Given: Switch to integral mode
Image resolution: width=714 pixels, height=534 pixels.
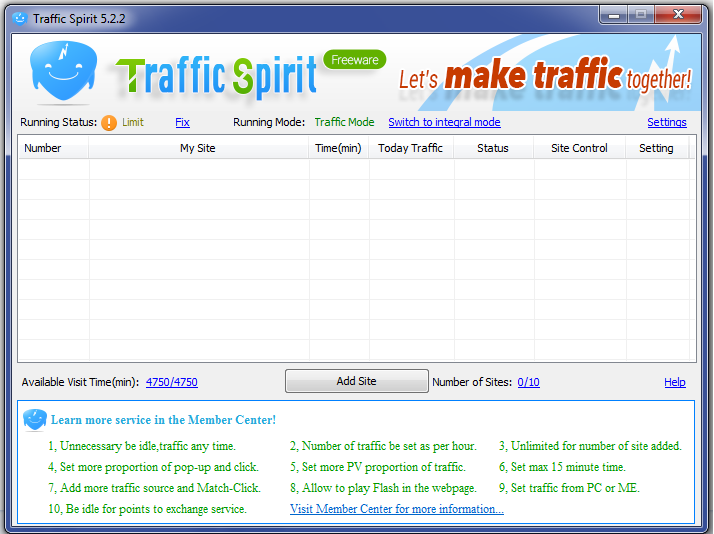Looking at the screenshot, I should point(444,122).
